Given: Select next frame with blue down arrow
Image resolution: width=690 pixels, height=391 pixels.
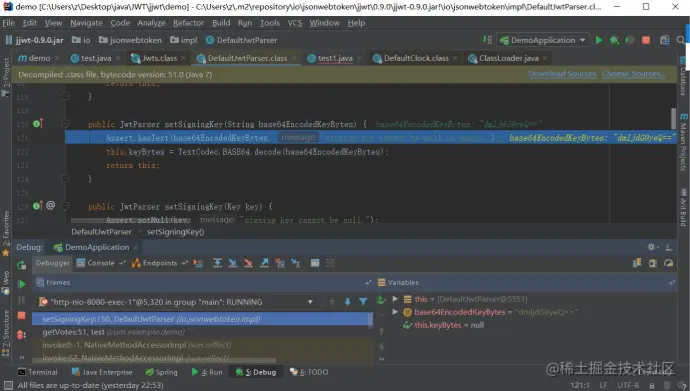Looking at the screenshot, I should (x=347, y=302).
